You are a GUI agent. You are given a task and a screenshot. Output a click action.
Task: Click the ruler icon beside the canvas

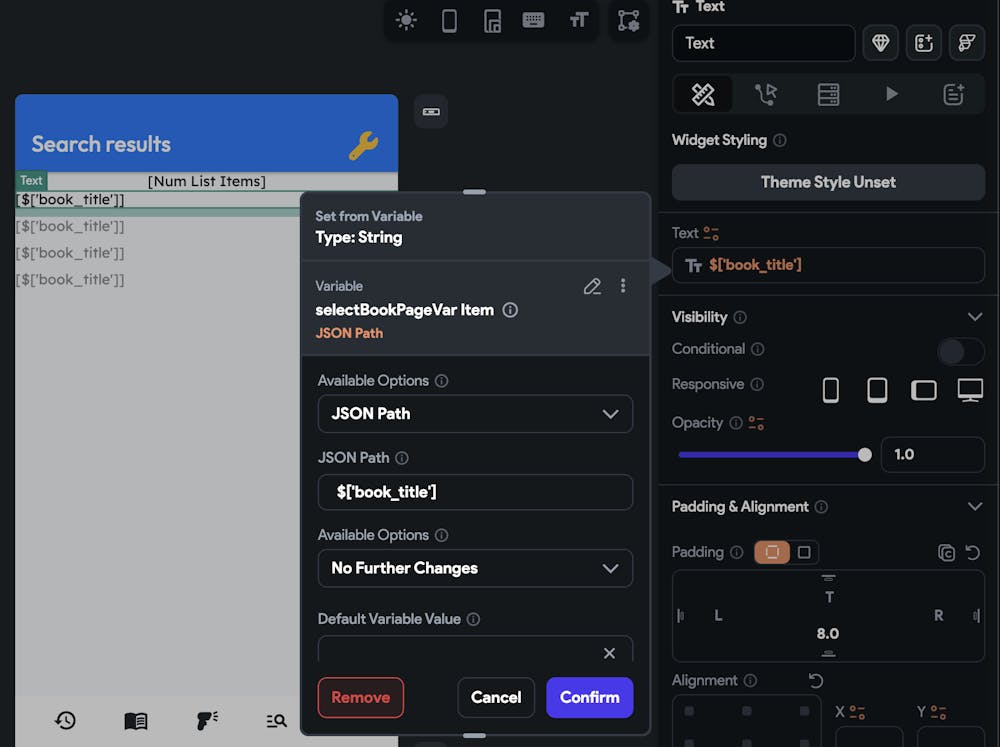[x=431, y=112]
